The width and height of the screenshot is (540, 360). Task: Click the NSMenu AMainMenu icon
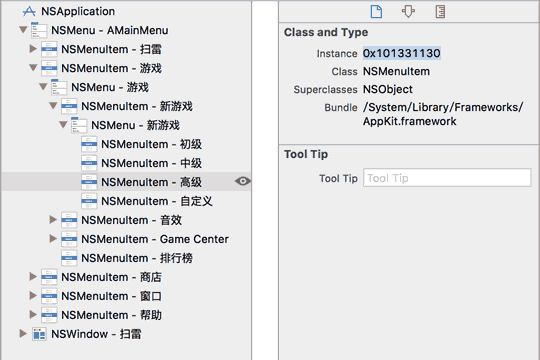tap(39, 30)
